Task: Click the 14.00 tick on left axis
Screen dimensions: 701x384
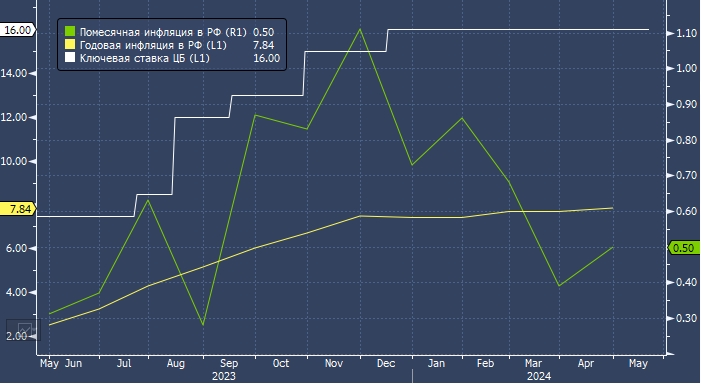Action: click(x=14, y=73)
